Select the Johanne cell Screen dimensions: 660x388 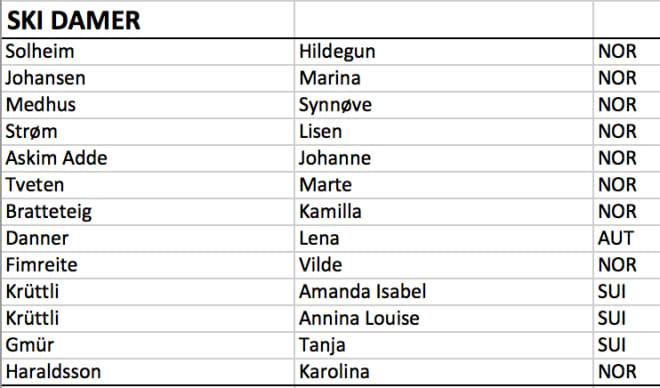click(x=444, y=158)
